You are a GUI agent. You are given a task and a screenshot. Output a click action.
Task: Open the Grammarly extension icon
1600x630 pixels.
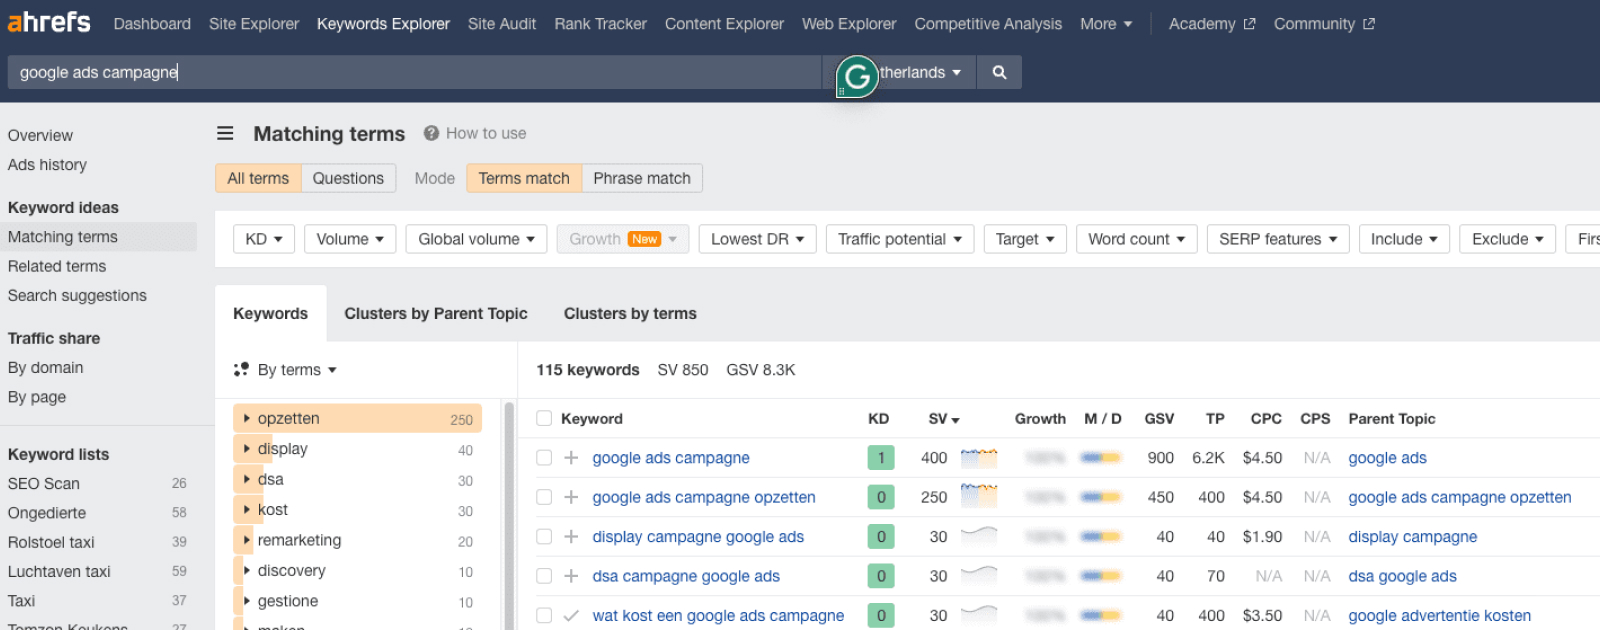(857, 76)
